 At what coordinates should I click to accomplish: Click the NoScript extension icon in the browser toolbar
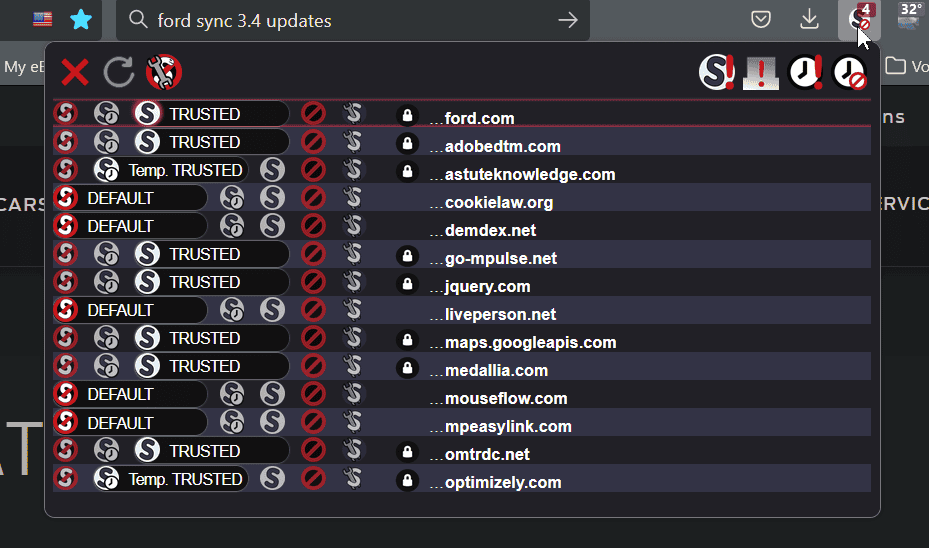[x=859, y=20]
